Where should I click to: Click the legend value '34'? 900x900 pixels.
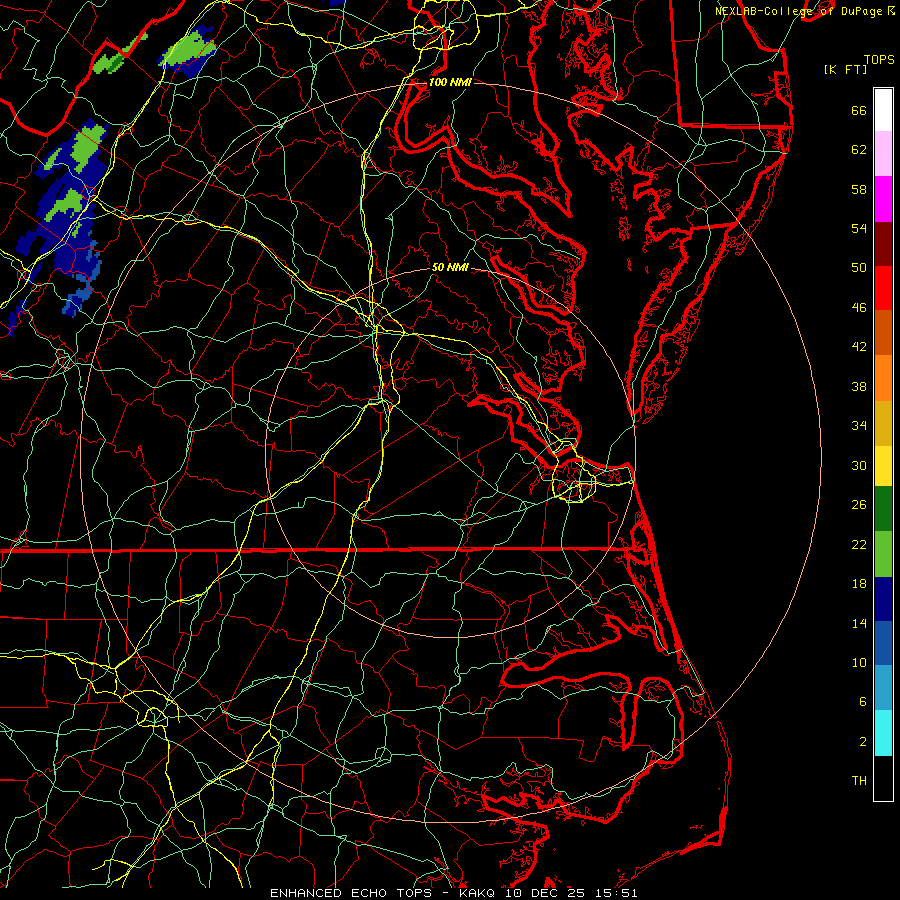click(859, 426)
